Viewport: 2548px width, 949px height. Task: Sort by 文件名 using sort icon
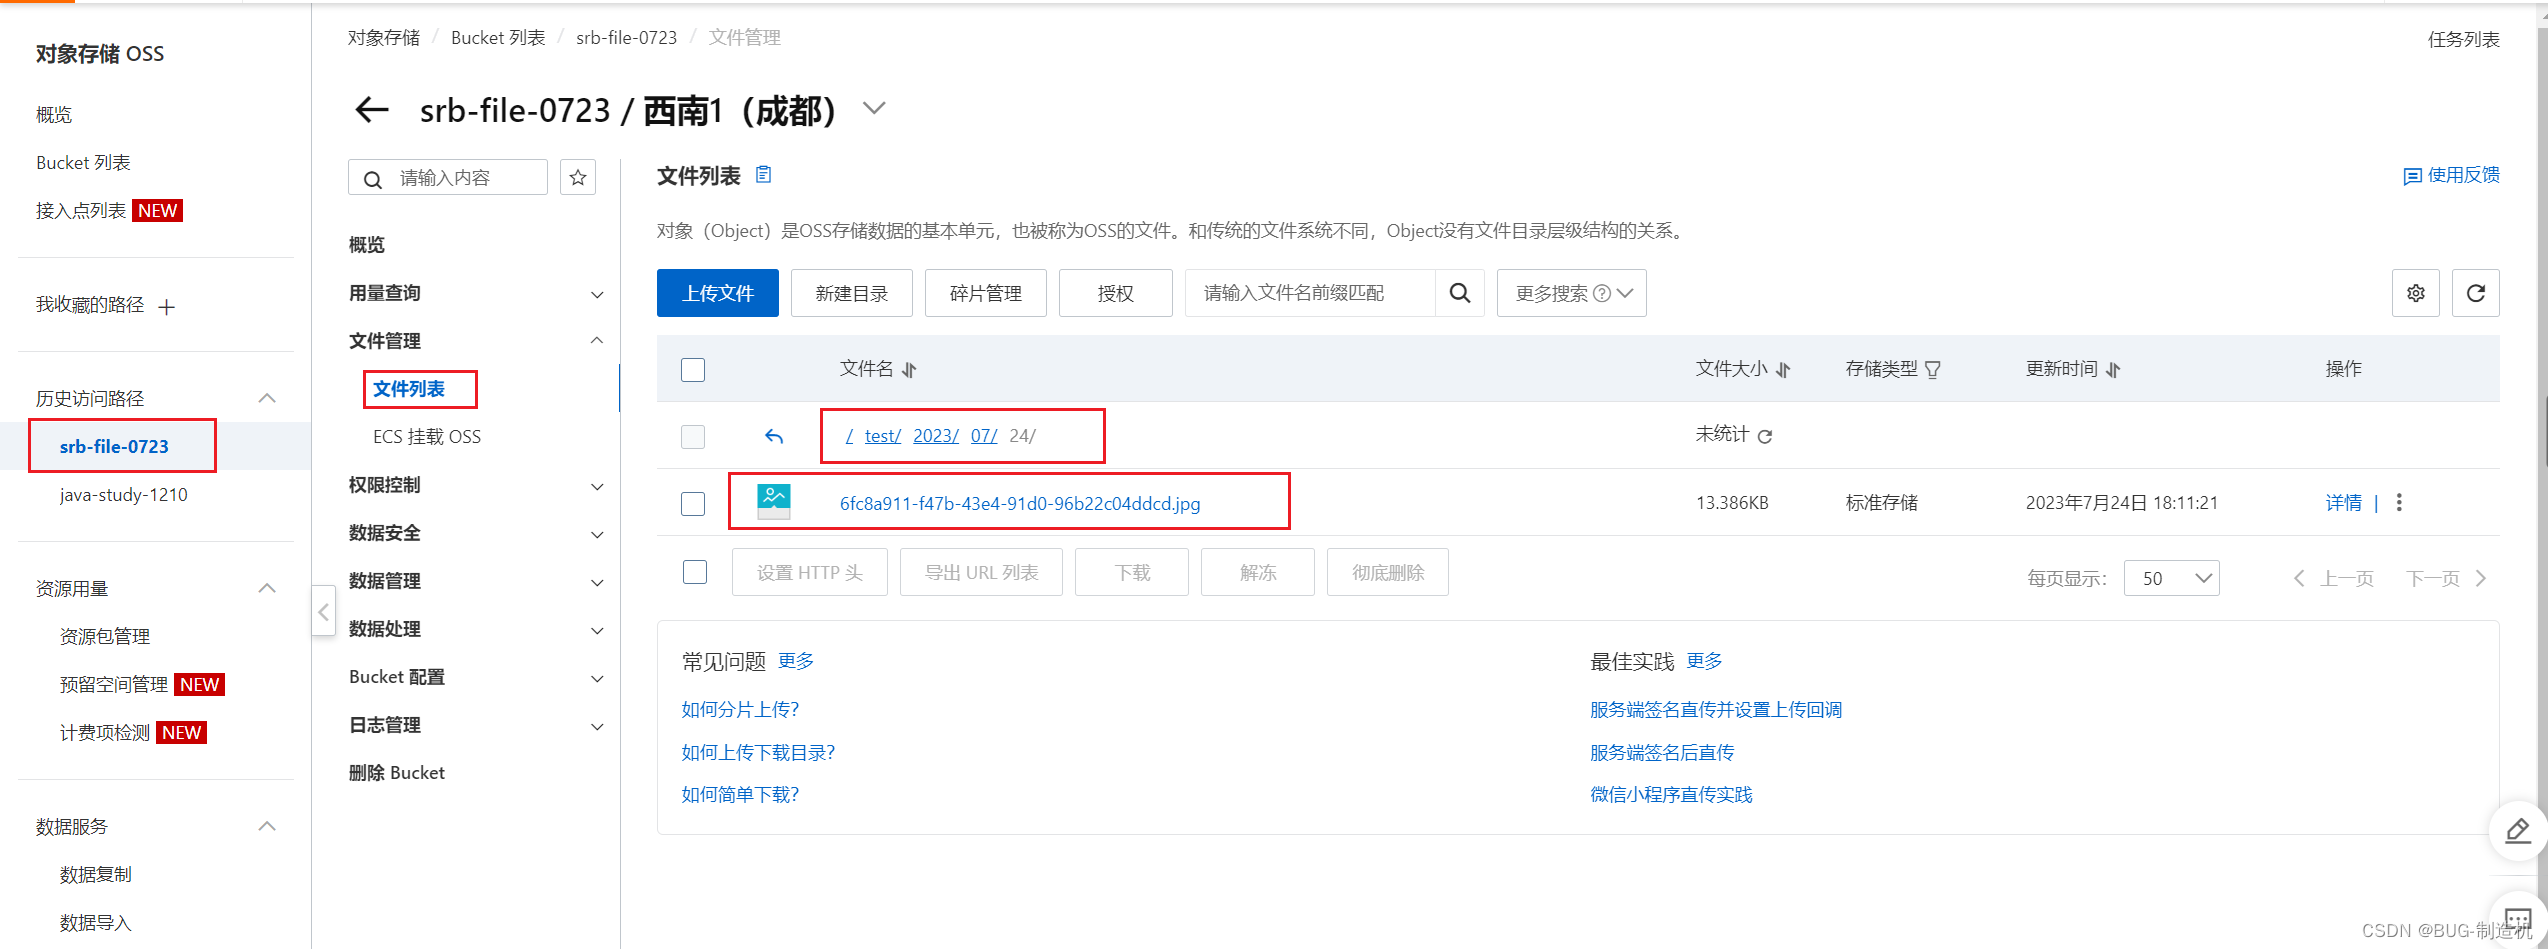909,370
